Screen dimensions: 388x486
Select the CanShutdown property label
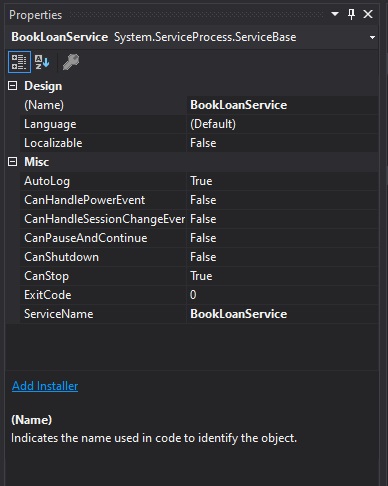[x=61, y=257]
